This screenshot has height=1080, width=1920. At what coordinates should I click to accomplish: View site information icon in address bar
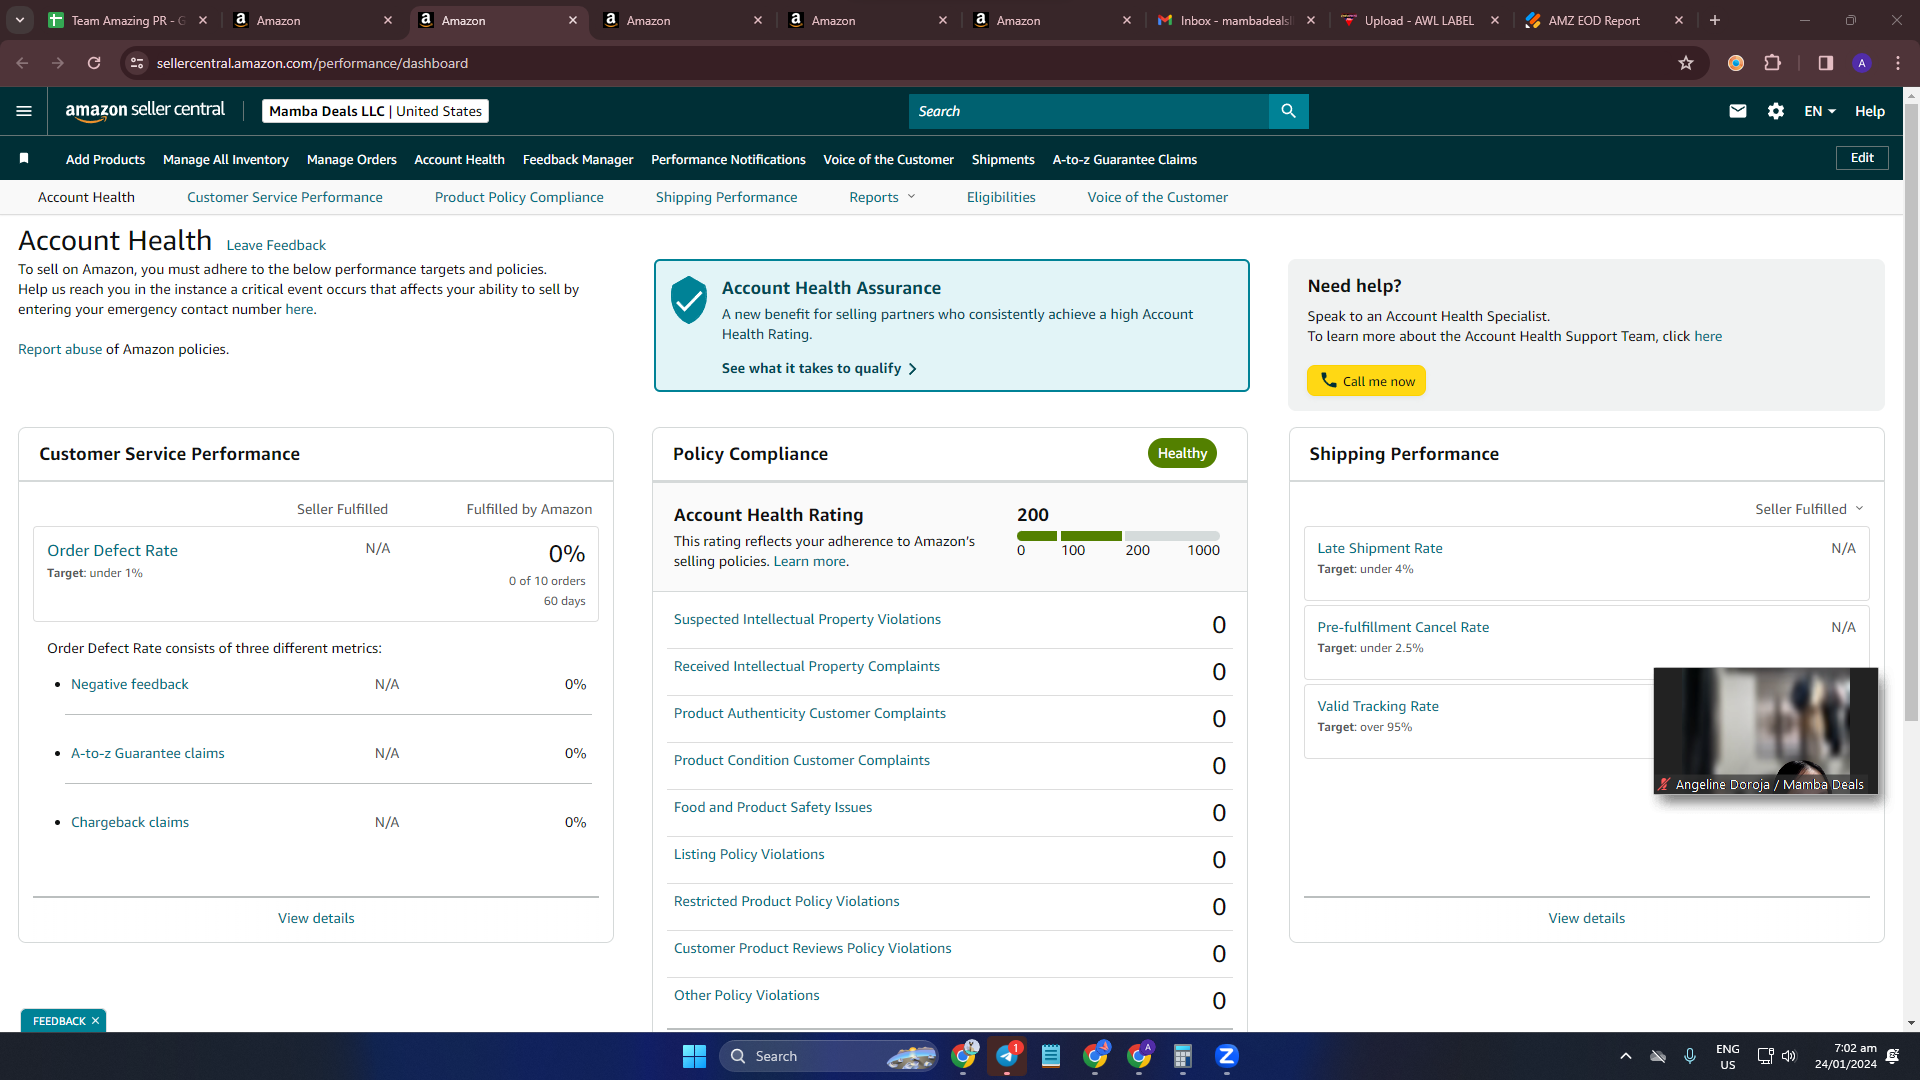137,63
